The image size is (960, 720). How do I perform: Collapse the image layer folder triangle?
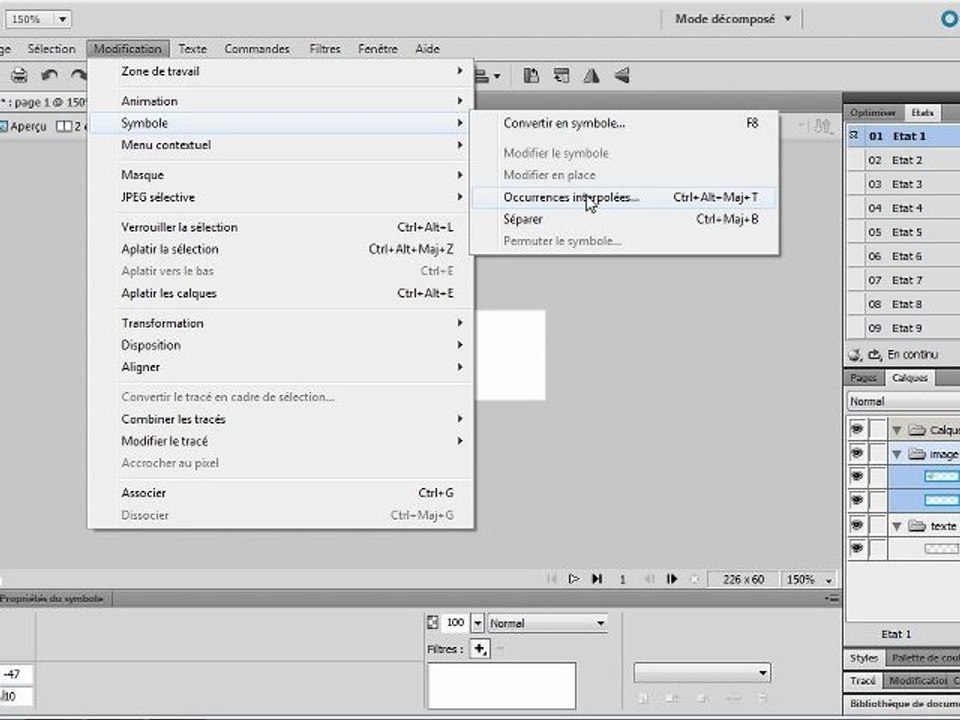(x=897, y=454)
